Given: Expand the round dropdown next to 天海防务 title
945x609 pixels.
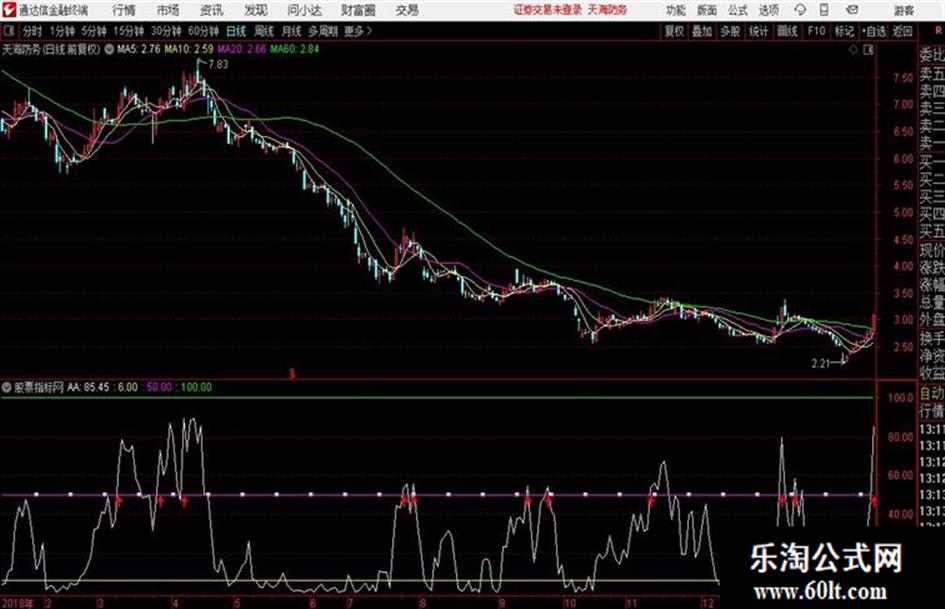Looking at the screenshot, I should [109, 50].
